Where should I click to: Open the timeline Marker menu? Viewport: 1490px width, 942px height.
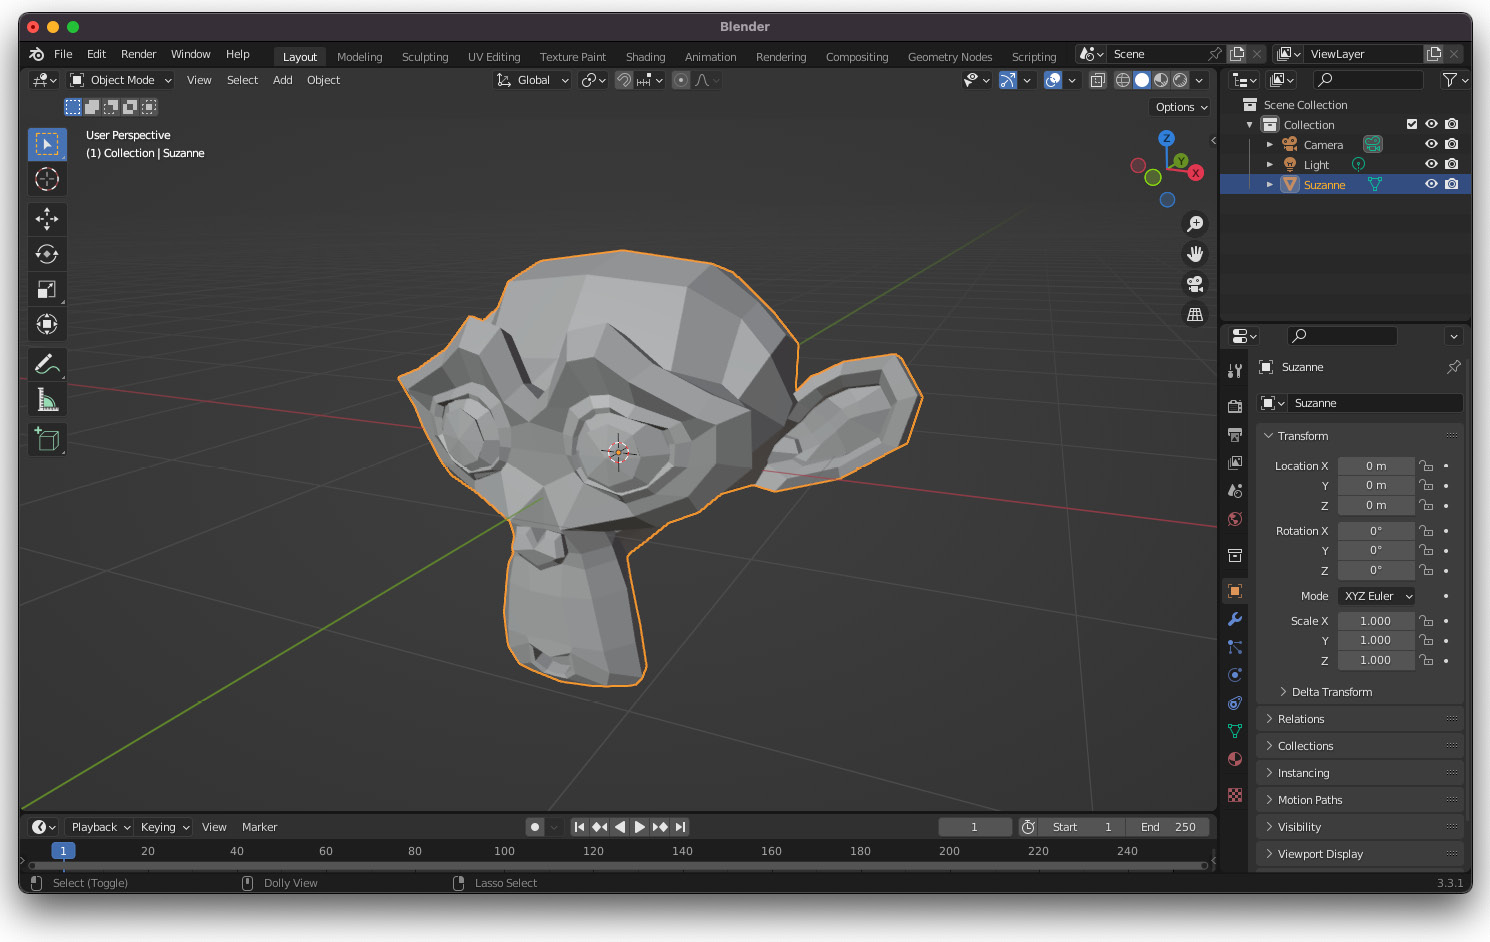coord(259,827)
